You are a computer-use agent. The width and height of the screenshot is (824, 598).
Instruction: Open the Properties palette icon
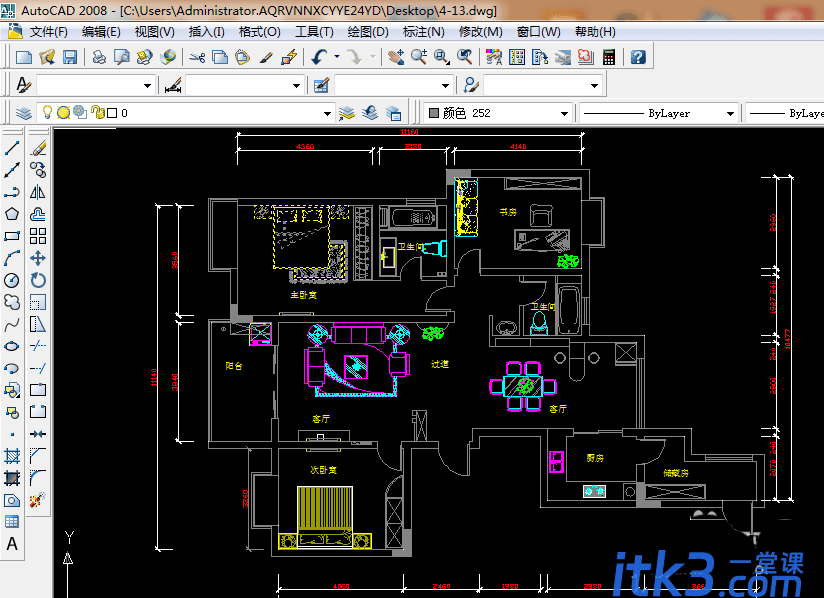pos(493,57)
